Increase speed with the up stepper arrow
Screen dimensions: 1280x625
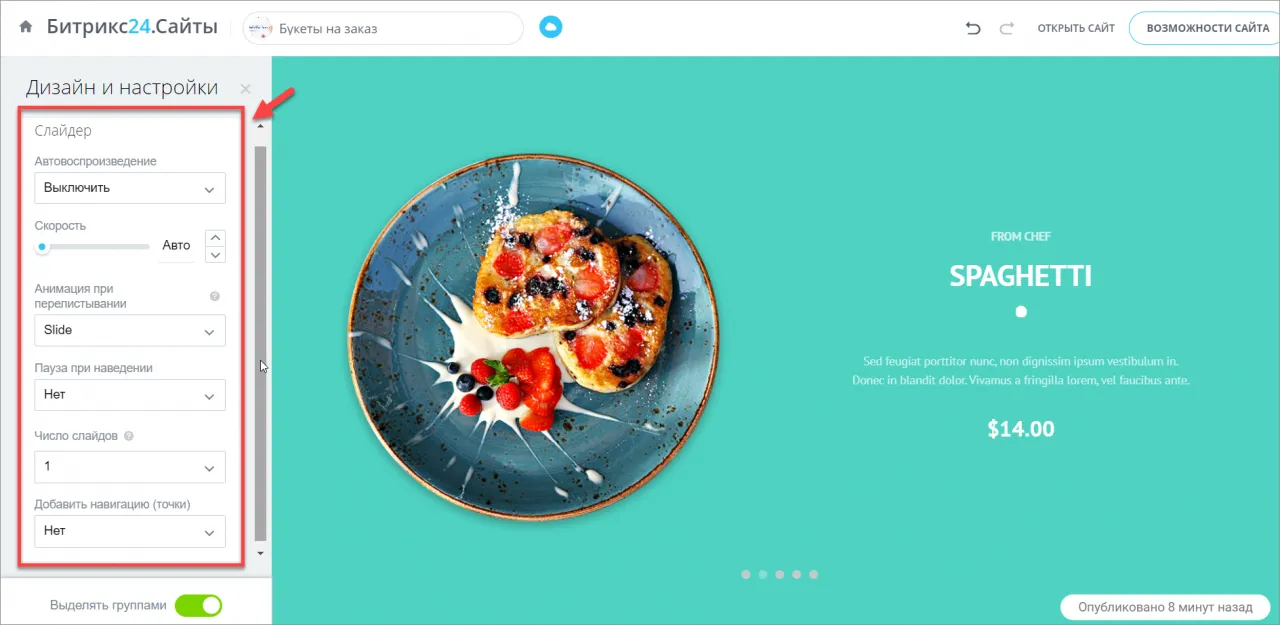click(x=215, y=238)
